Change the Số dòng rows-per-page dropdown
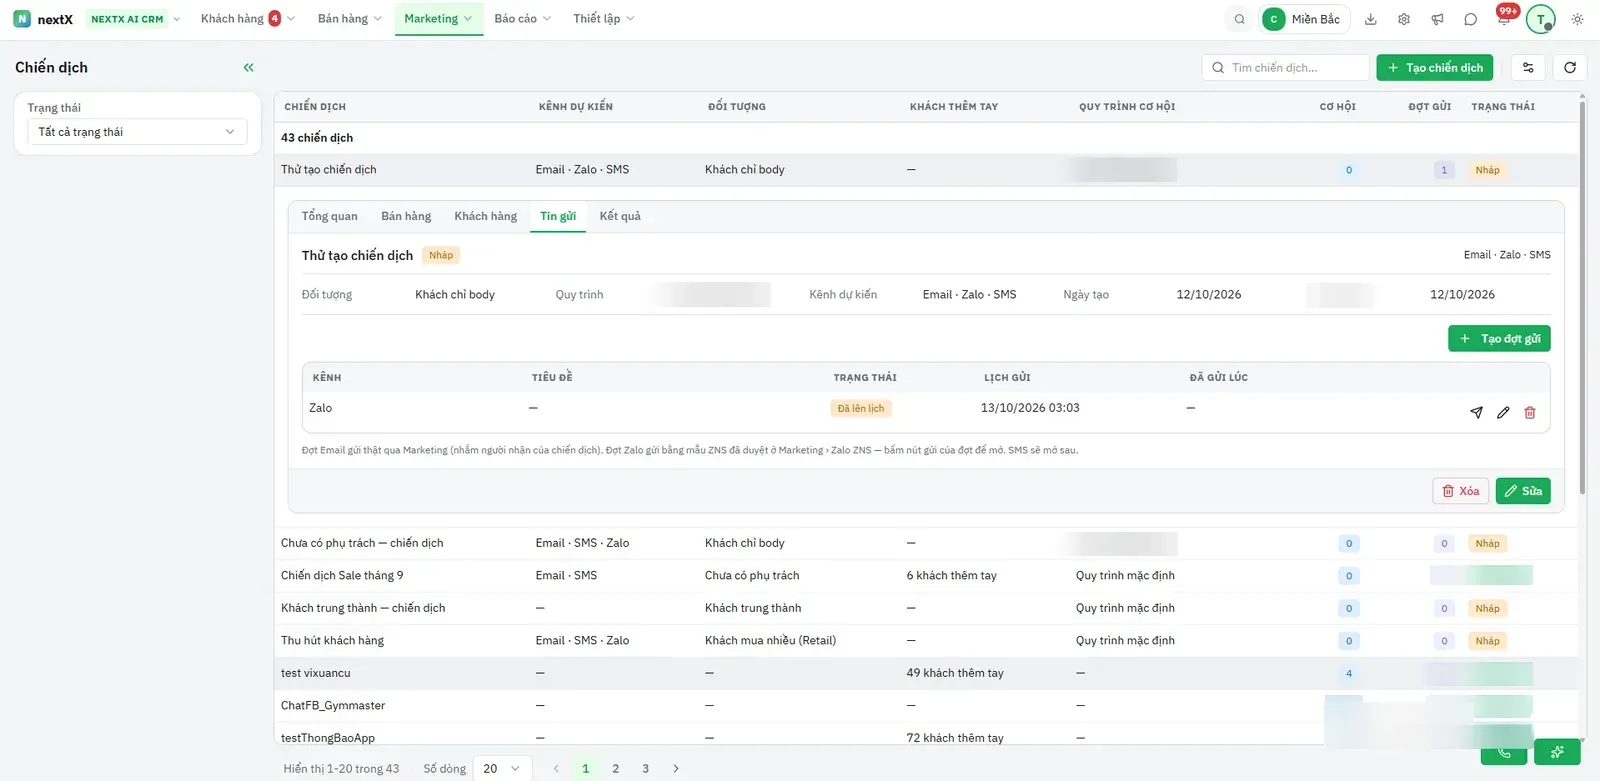The image size is (1600, 781). click(501, 768)
